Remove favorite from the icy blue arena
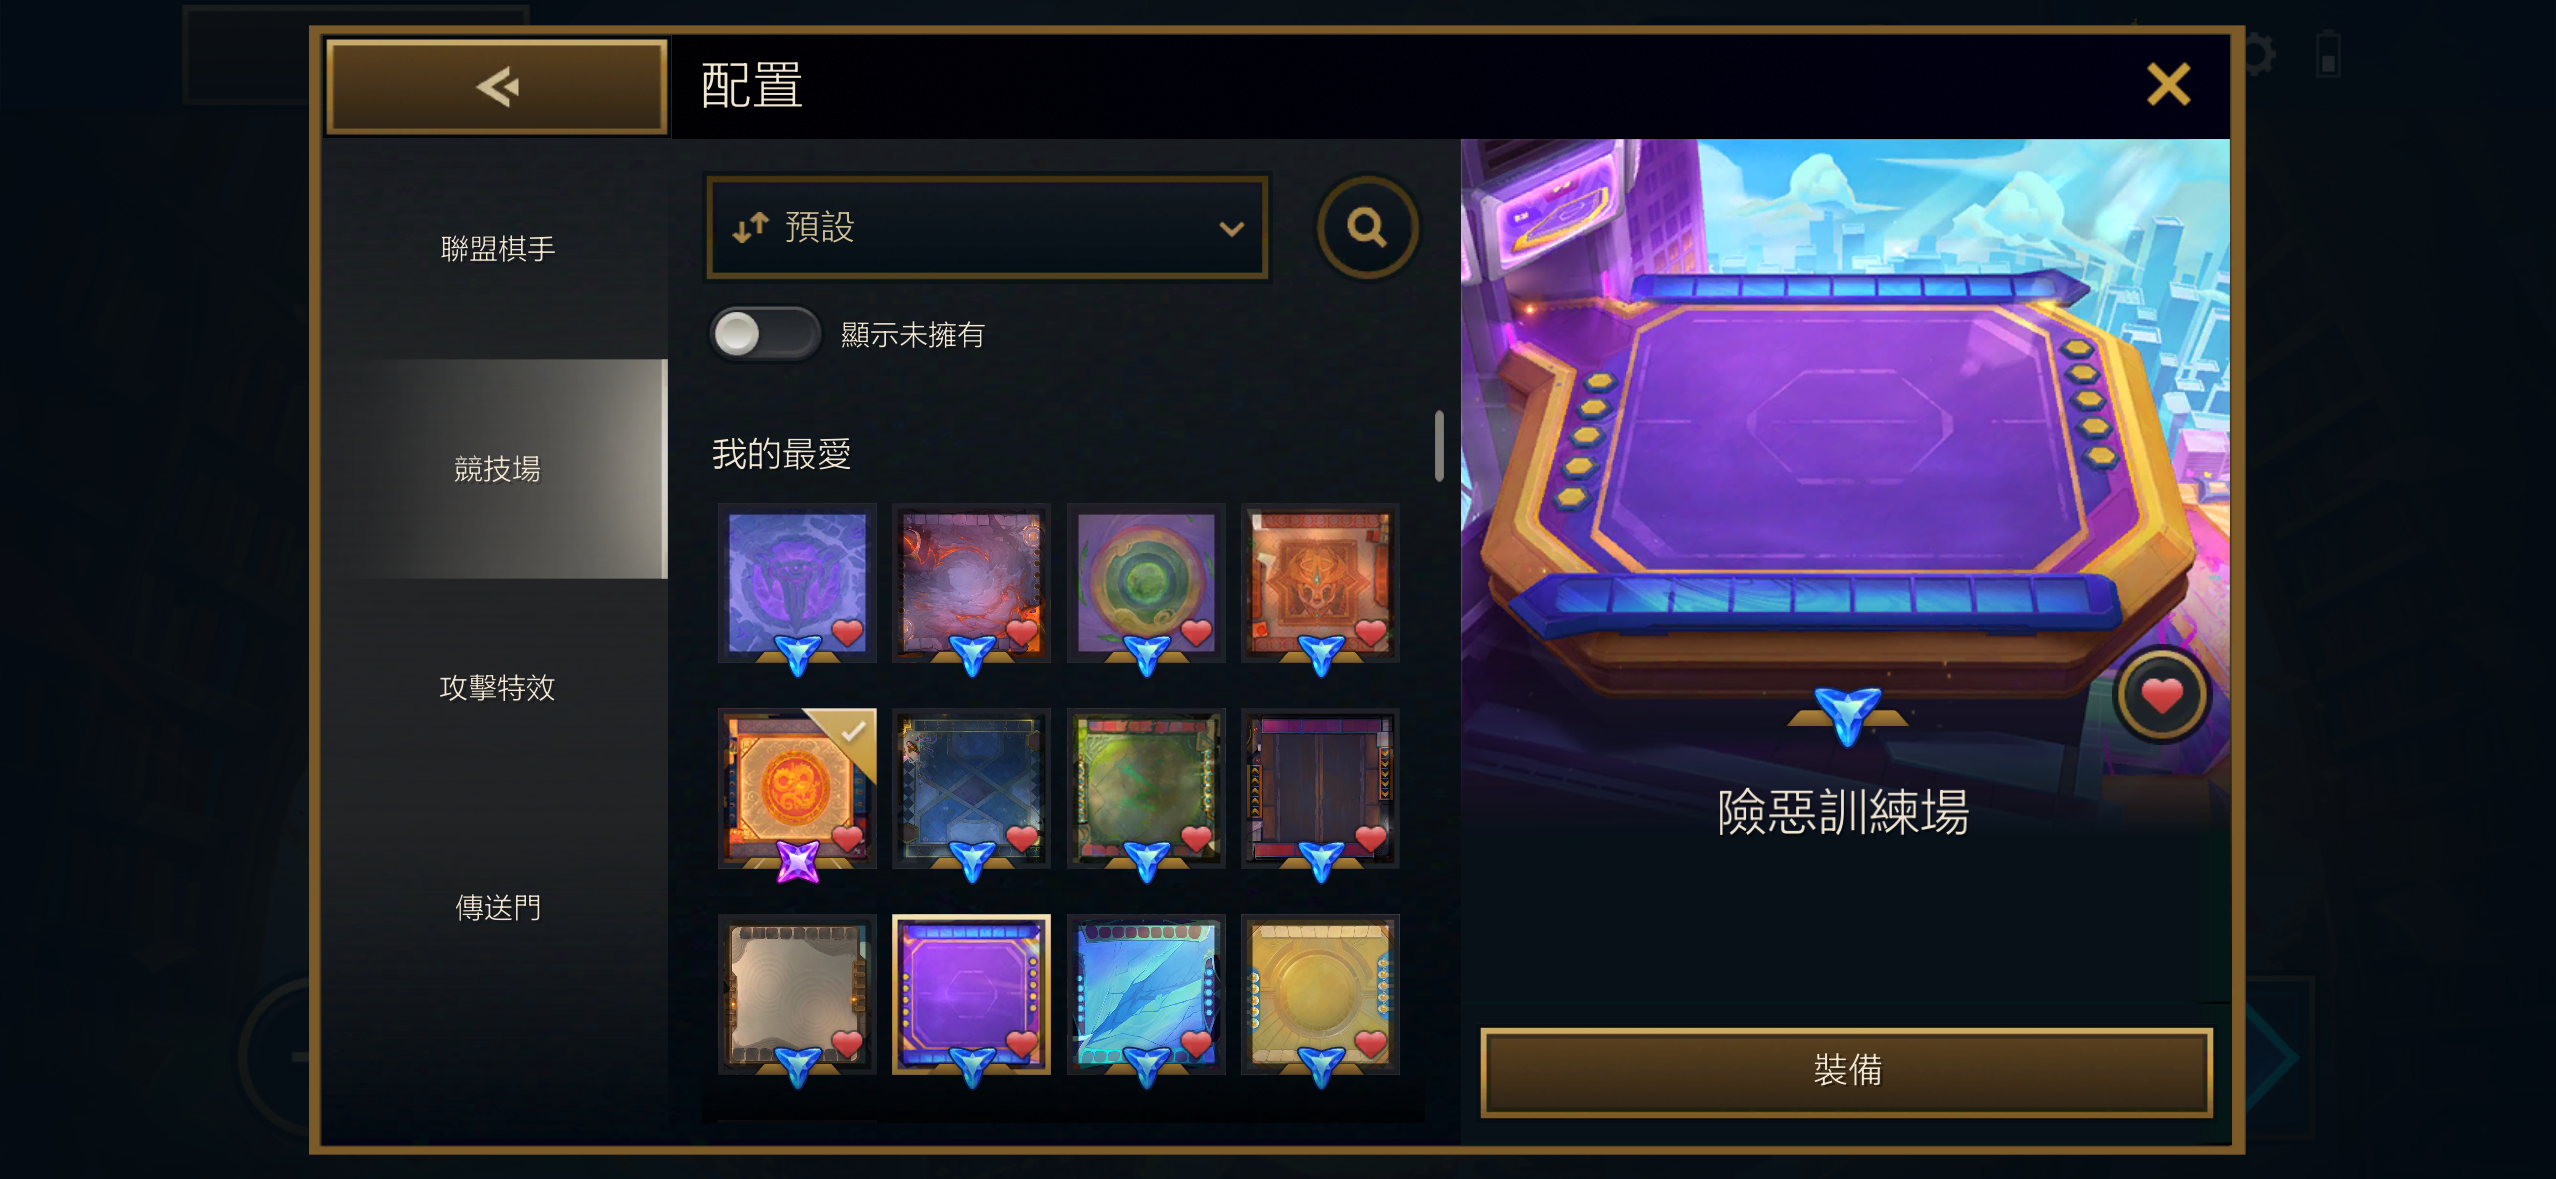 click(x=1196, y=1043)
